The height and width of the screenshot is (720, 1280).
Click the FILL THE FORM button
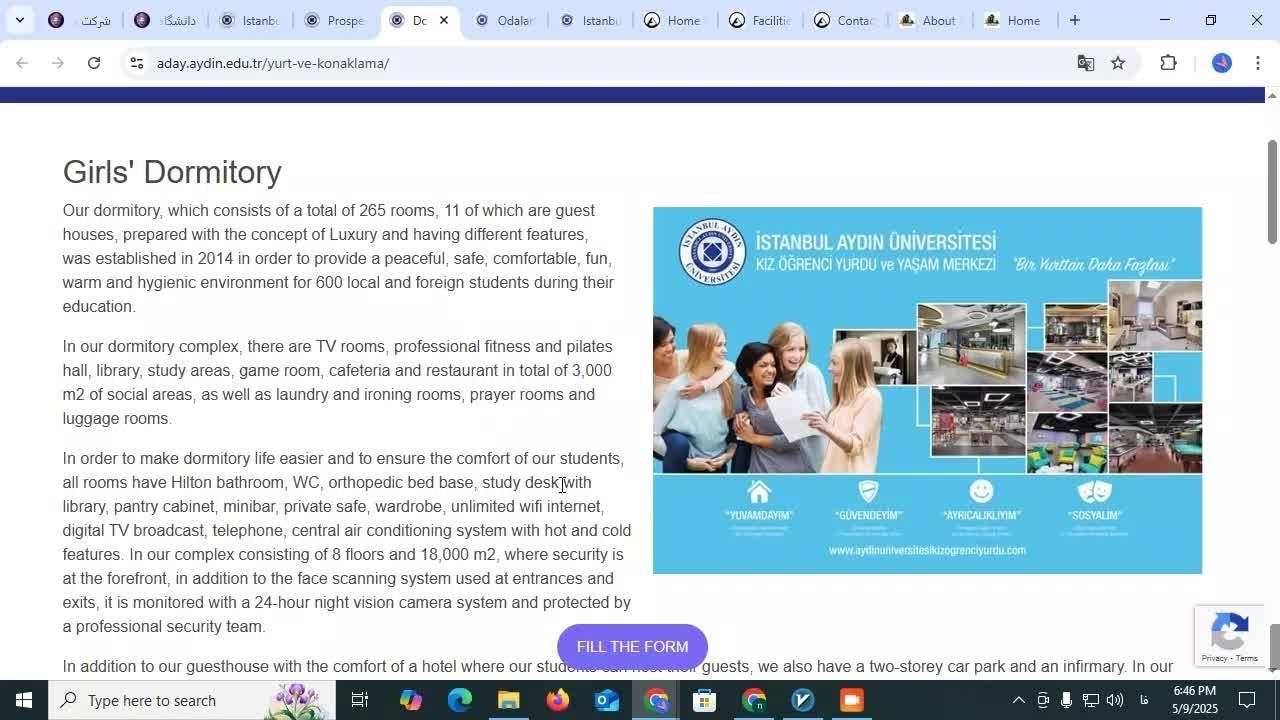tap(632, 647)
